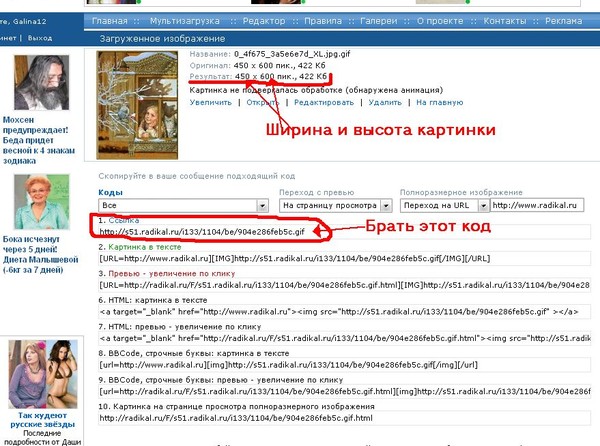The width and height of the screenshot is (600, 446).
Task: Open the Диета Малышевой ad link
Action: click(40, 254)
